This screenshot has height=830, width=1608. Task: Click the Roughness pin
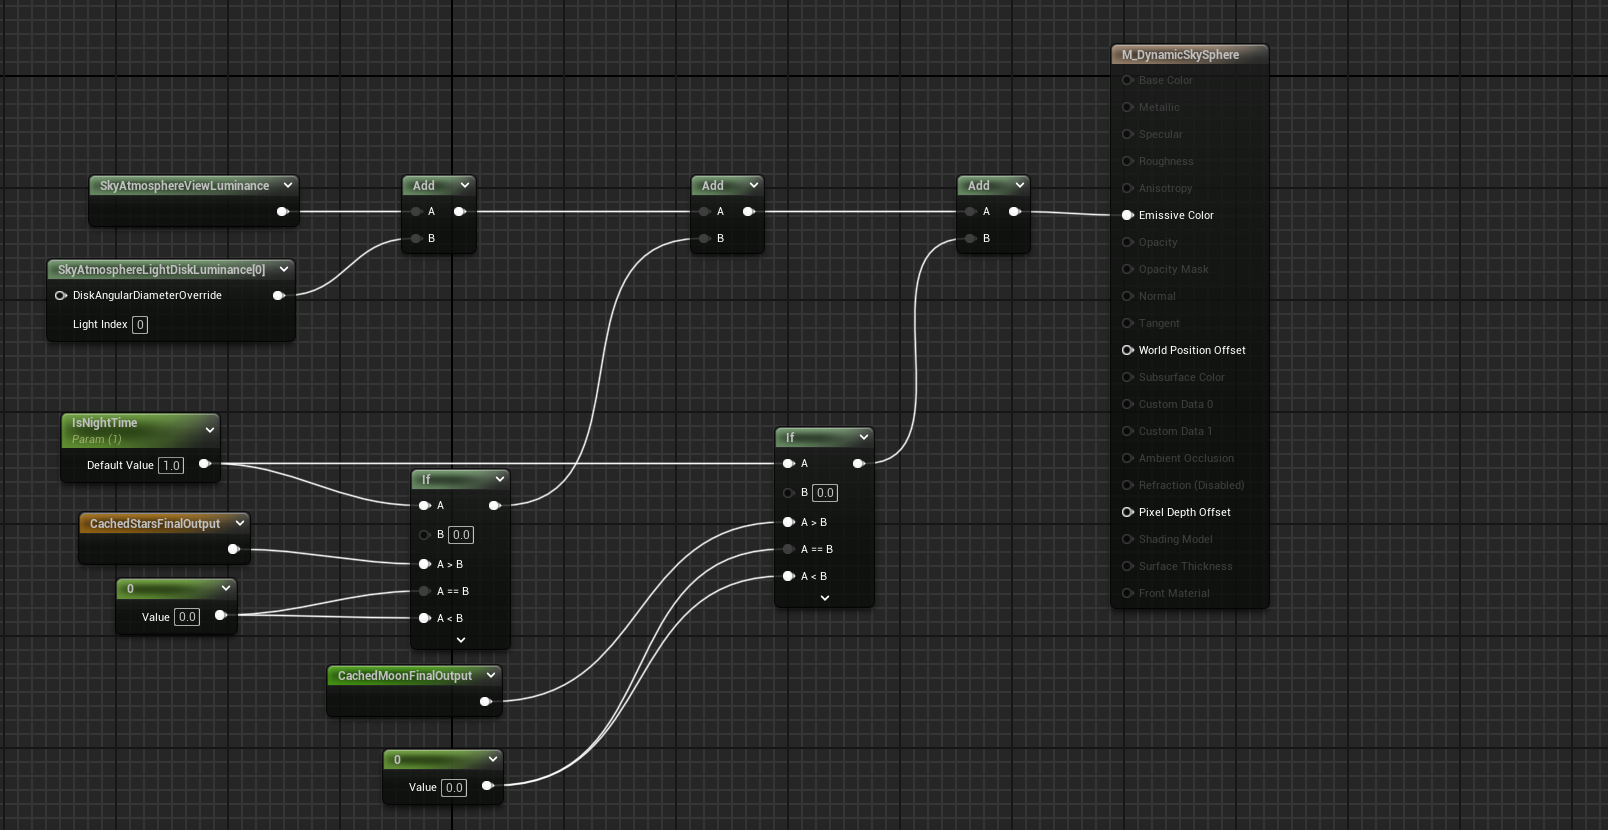pyautogui.click(x=1128, y=161)
